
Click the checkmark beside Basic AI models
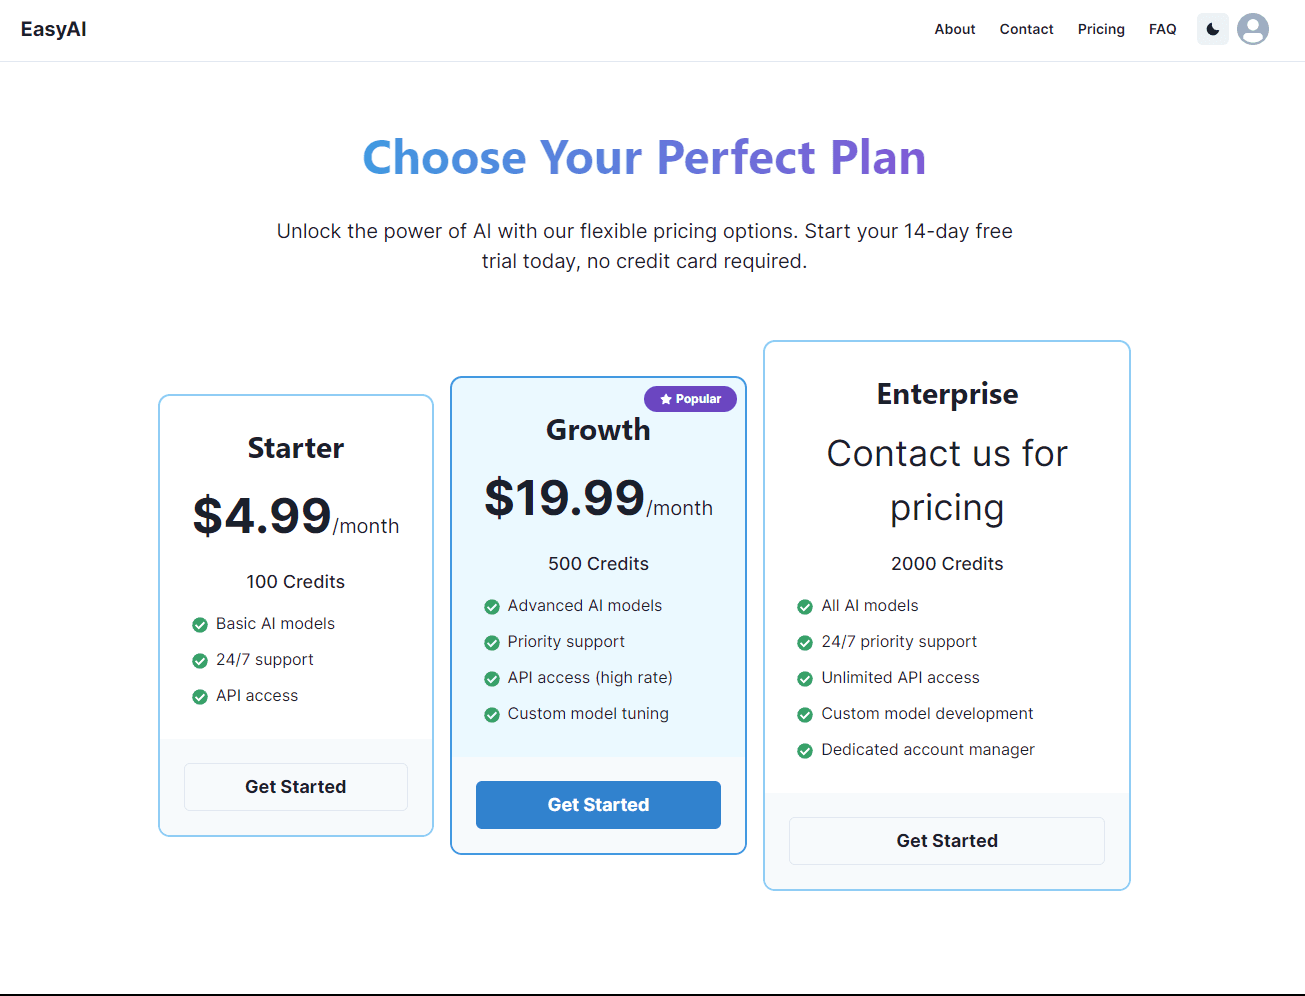199,624
